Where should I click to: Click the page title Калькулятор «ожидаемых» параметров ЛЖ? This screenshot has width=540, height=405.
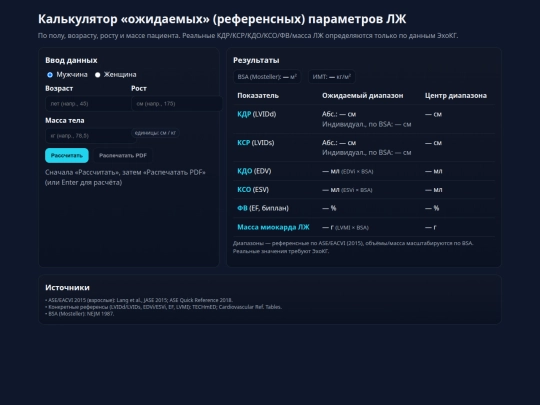[x=222, y=19]
